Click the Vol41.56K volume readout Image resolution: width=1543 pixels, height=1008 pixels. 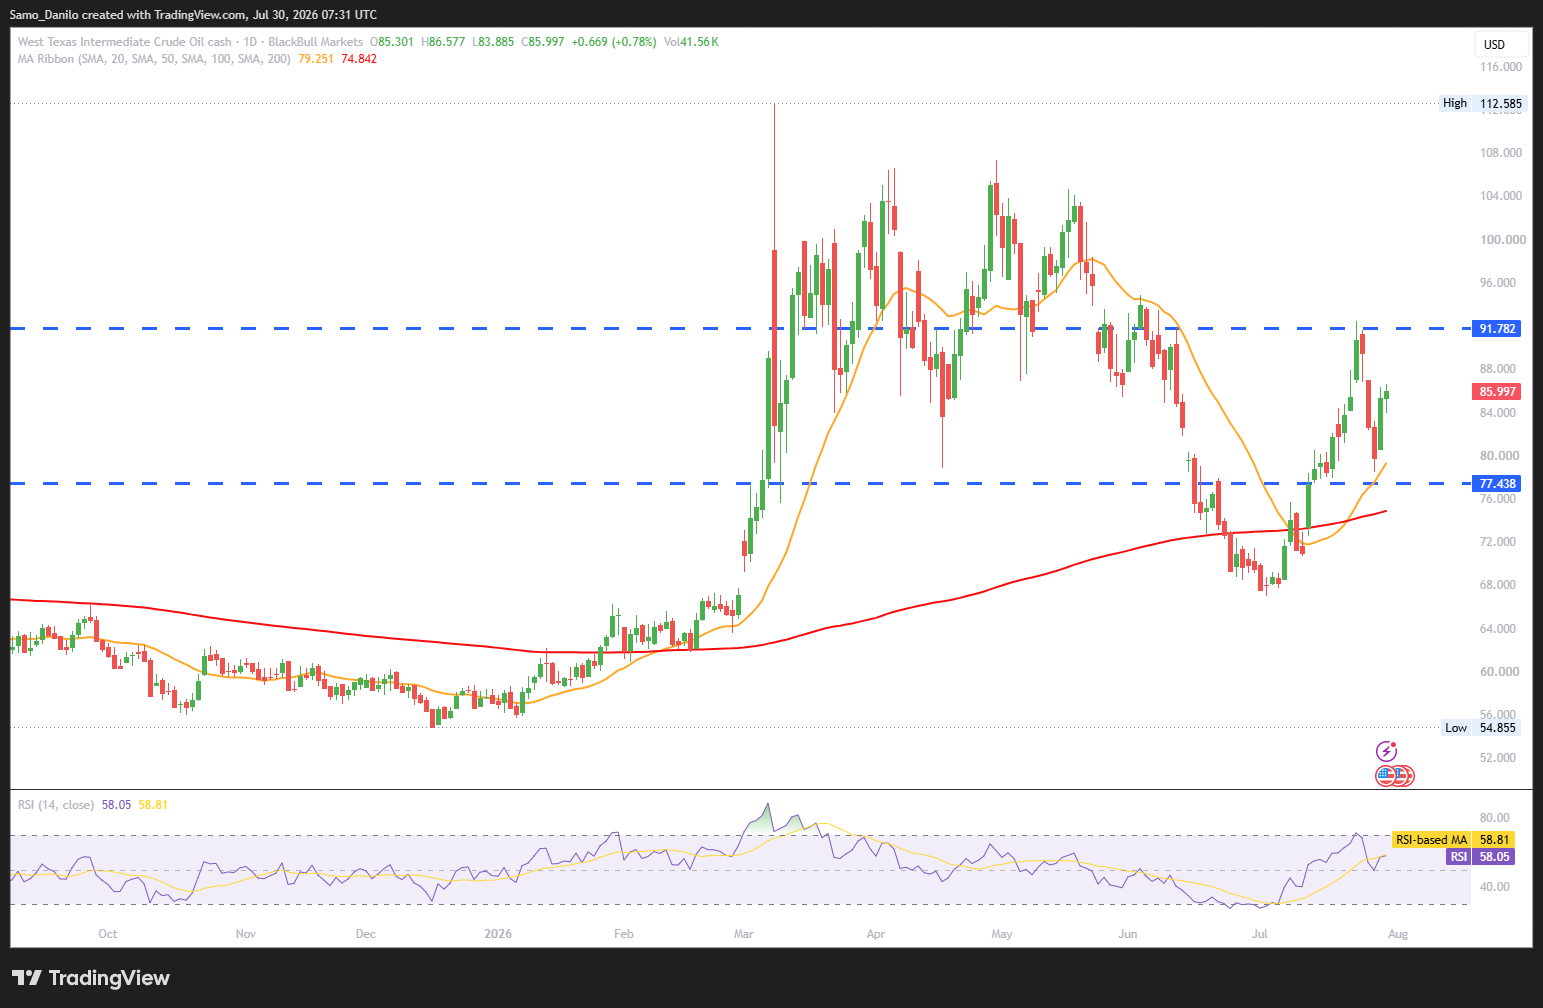click(x=691, y=42)
